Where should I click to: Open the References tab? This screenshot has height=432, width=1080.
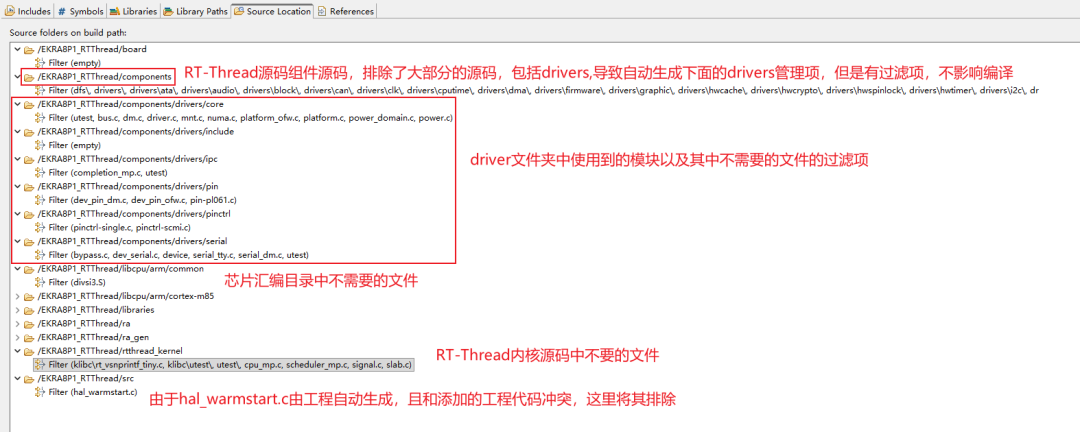click(346, 11)
